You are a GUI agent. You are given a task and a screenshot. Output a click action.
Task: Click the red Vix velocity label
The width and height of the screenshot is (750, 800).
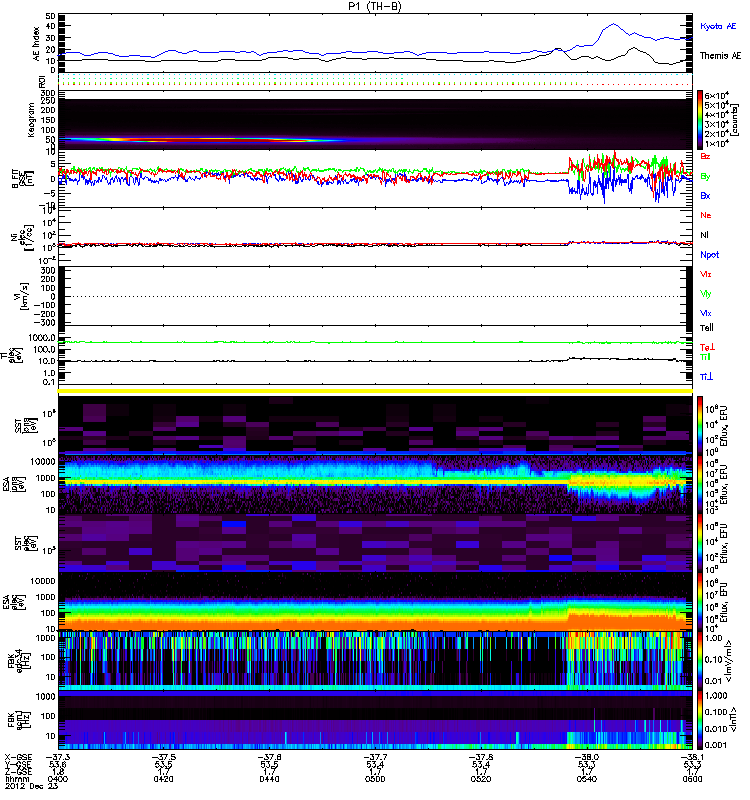[706, 274]
